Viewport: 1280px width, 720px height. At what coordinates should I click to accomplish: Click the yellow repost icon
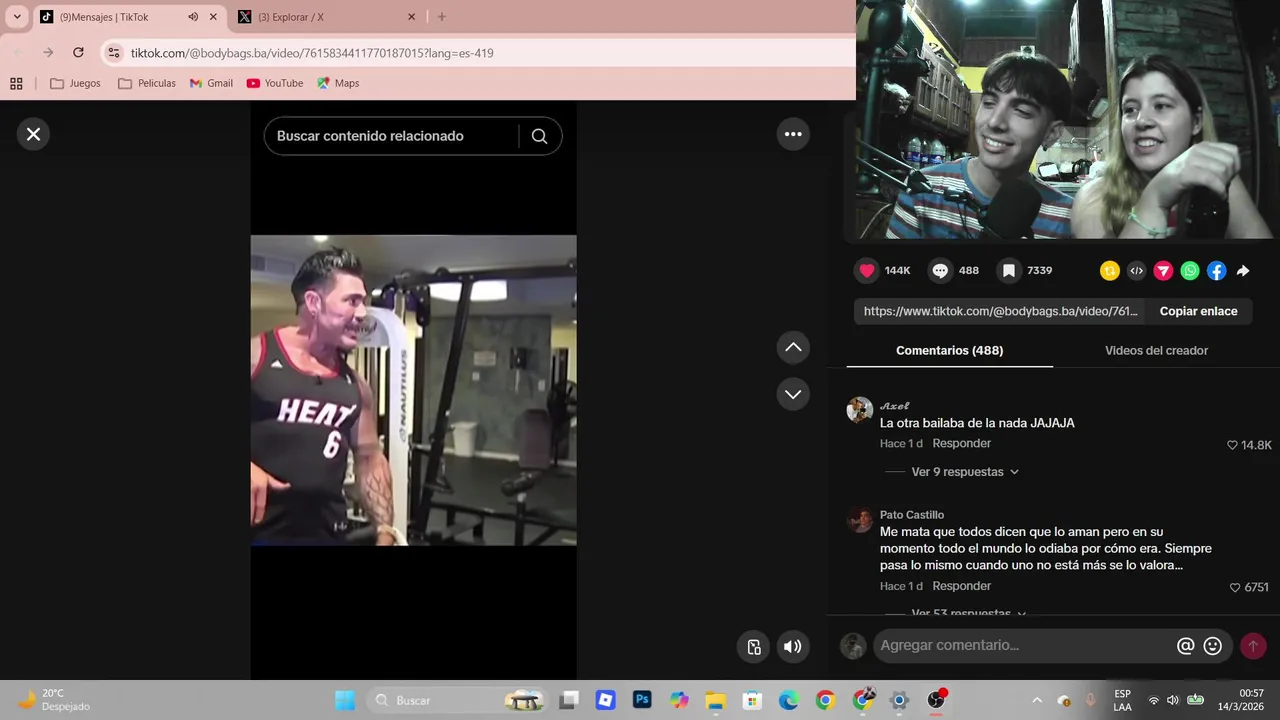coord(1109,270)
